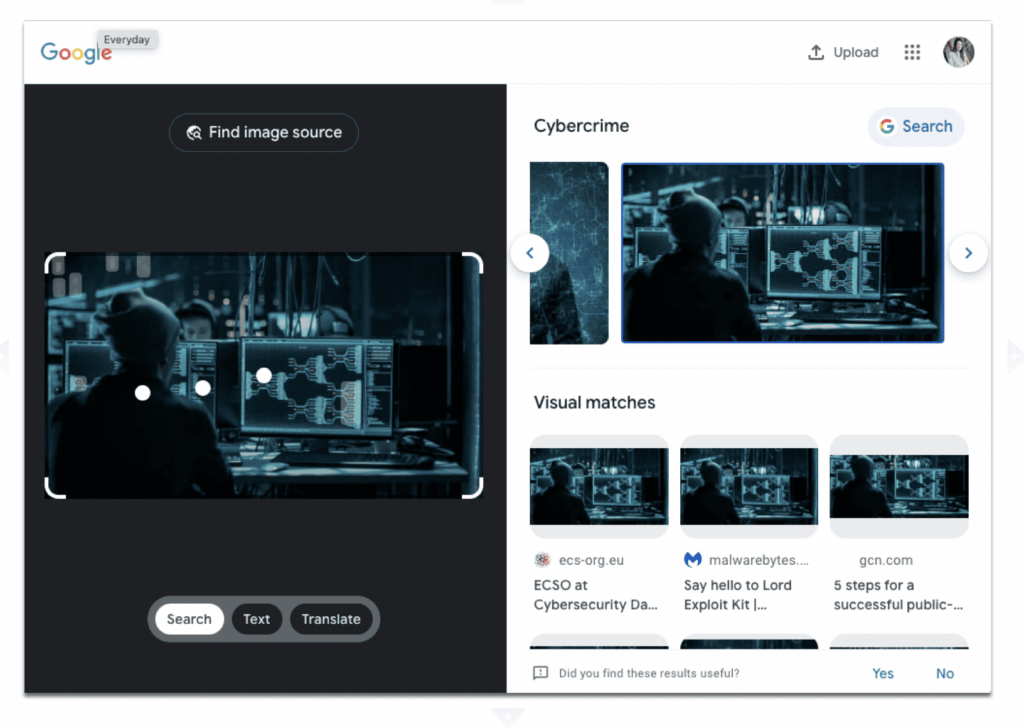Click the top-left crop corner handle

point(55,262)
